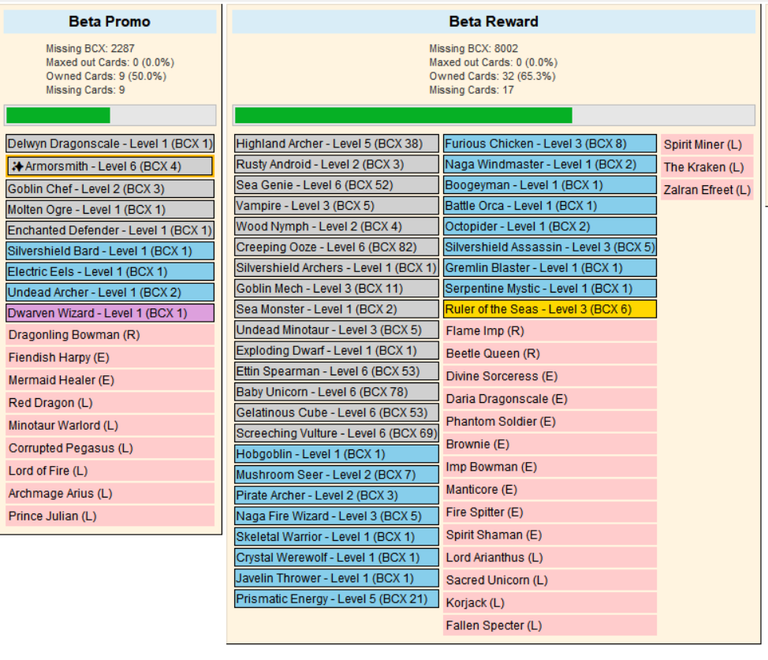Open the Dwarven Wizard Level 1 entry
This screenshot has height=660, width=768.
point(110,313)
